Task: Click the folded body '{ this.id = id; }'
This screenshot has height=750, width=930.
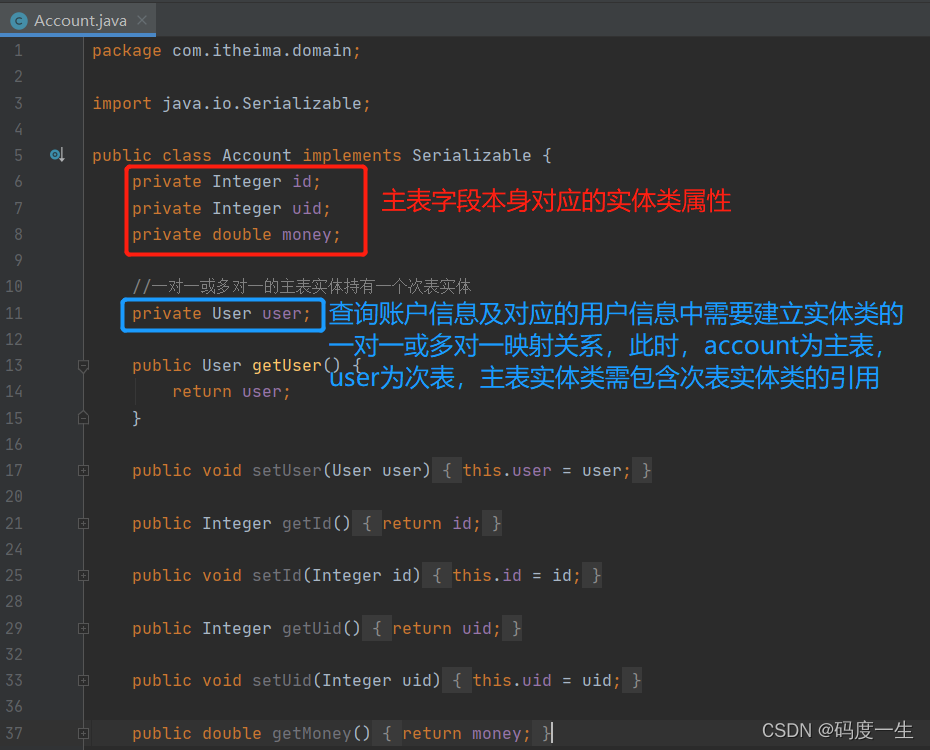Action: [x=512, y=576]
